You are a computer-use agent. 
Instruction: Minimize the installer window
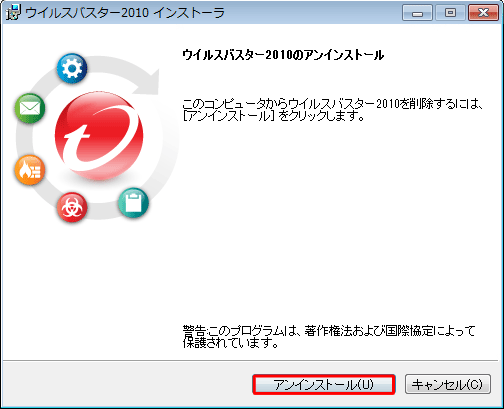417,13
